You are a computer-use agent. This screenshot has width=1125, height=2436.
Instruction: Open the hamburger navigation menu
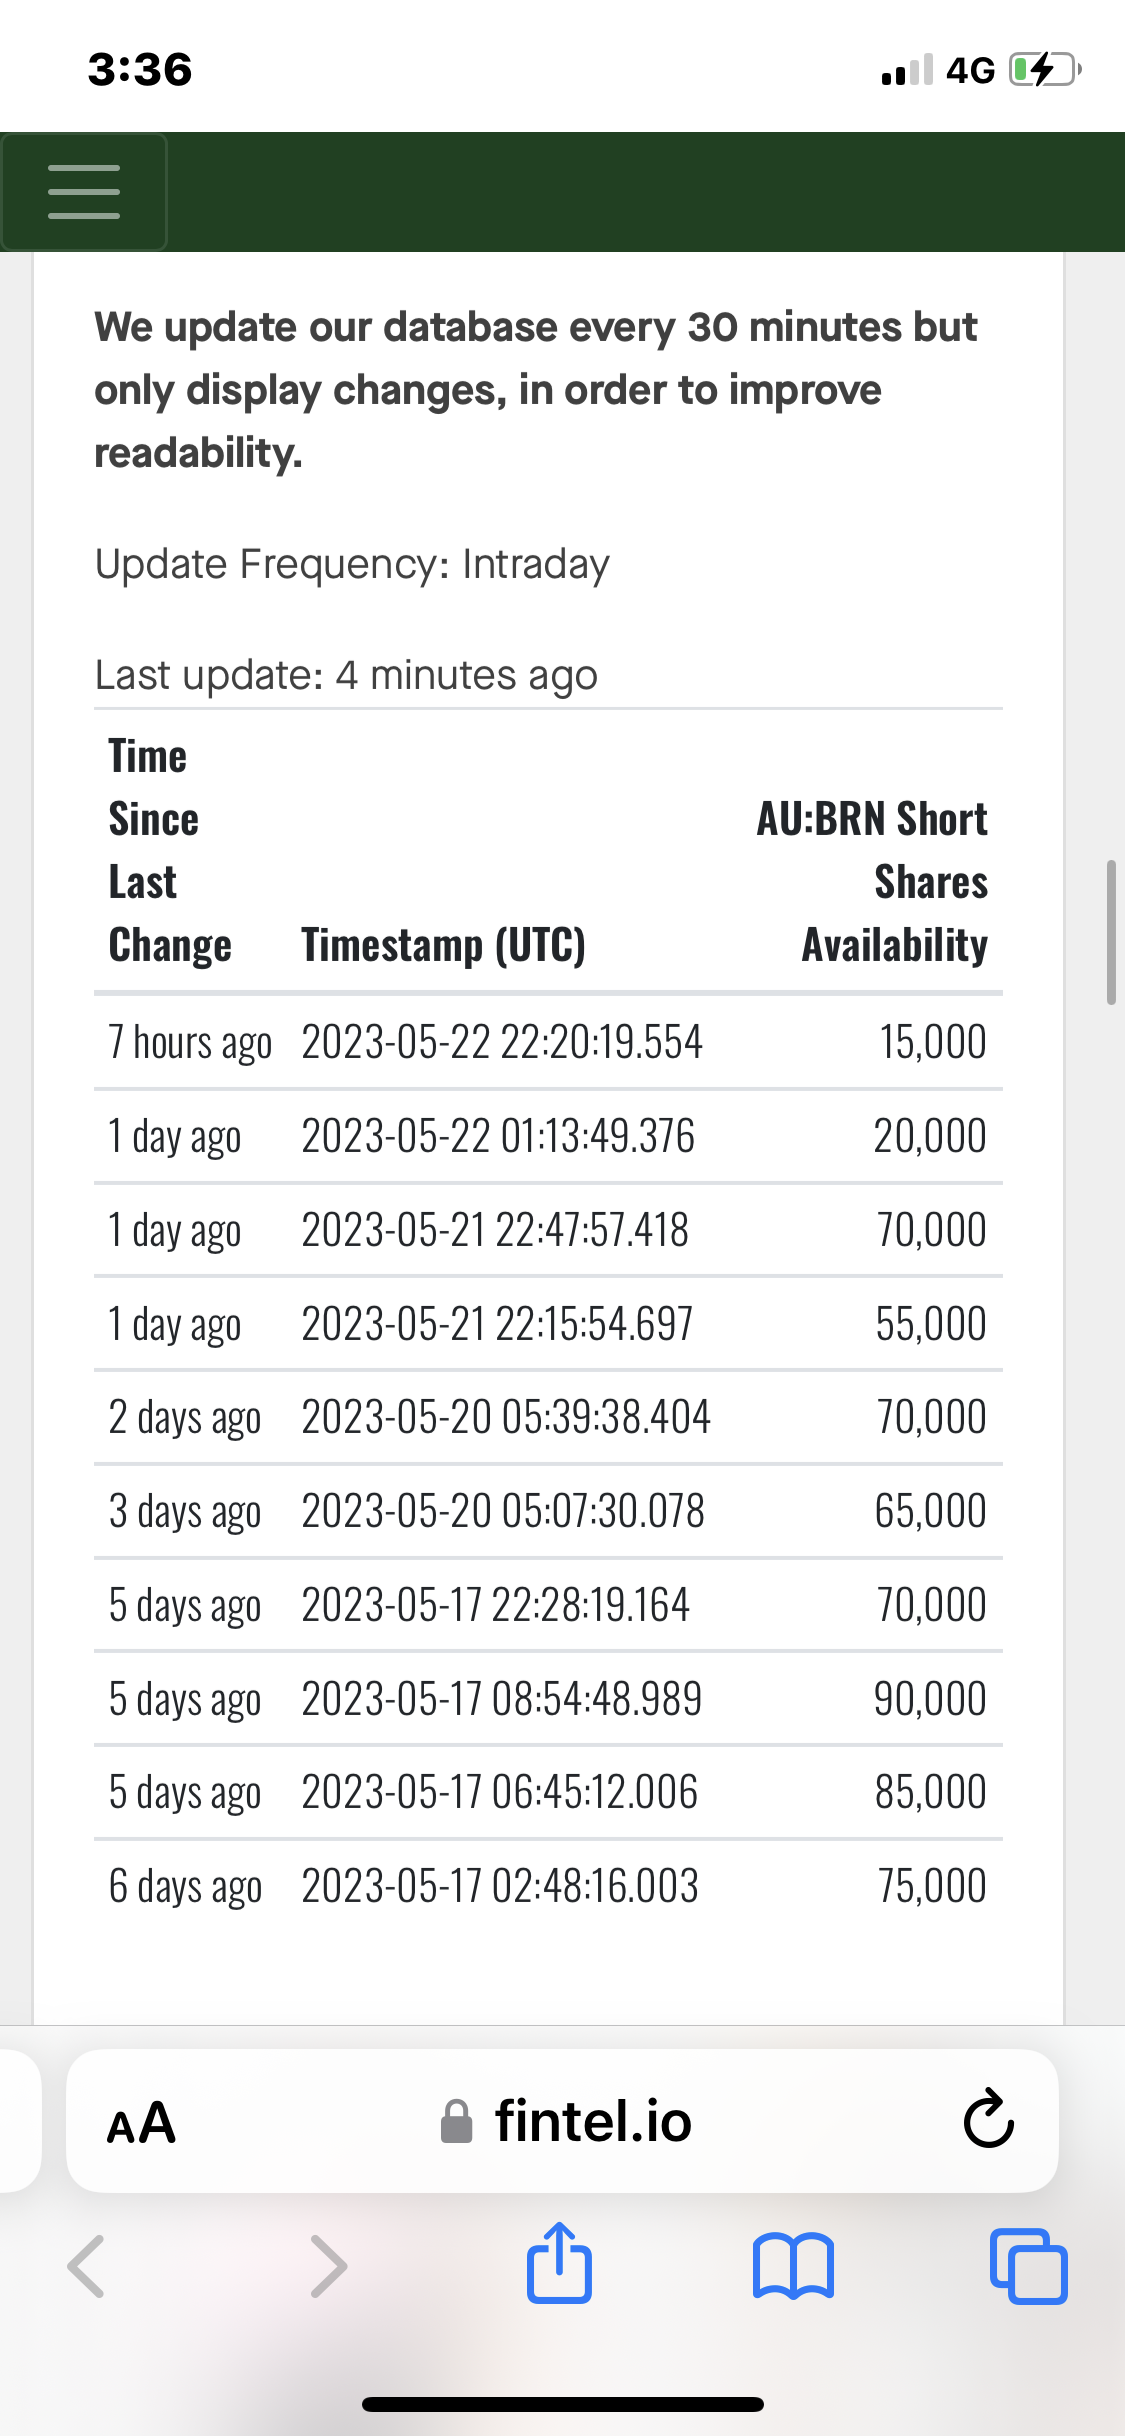(x=84, y=192)
